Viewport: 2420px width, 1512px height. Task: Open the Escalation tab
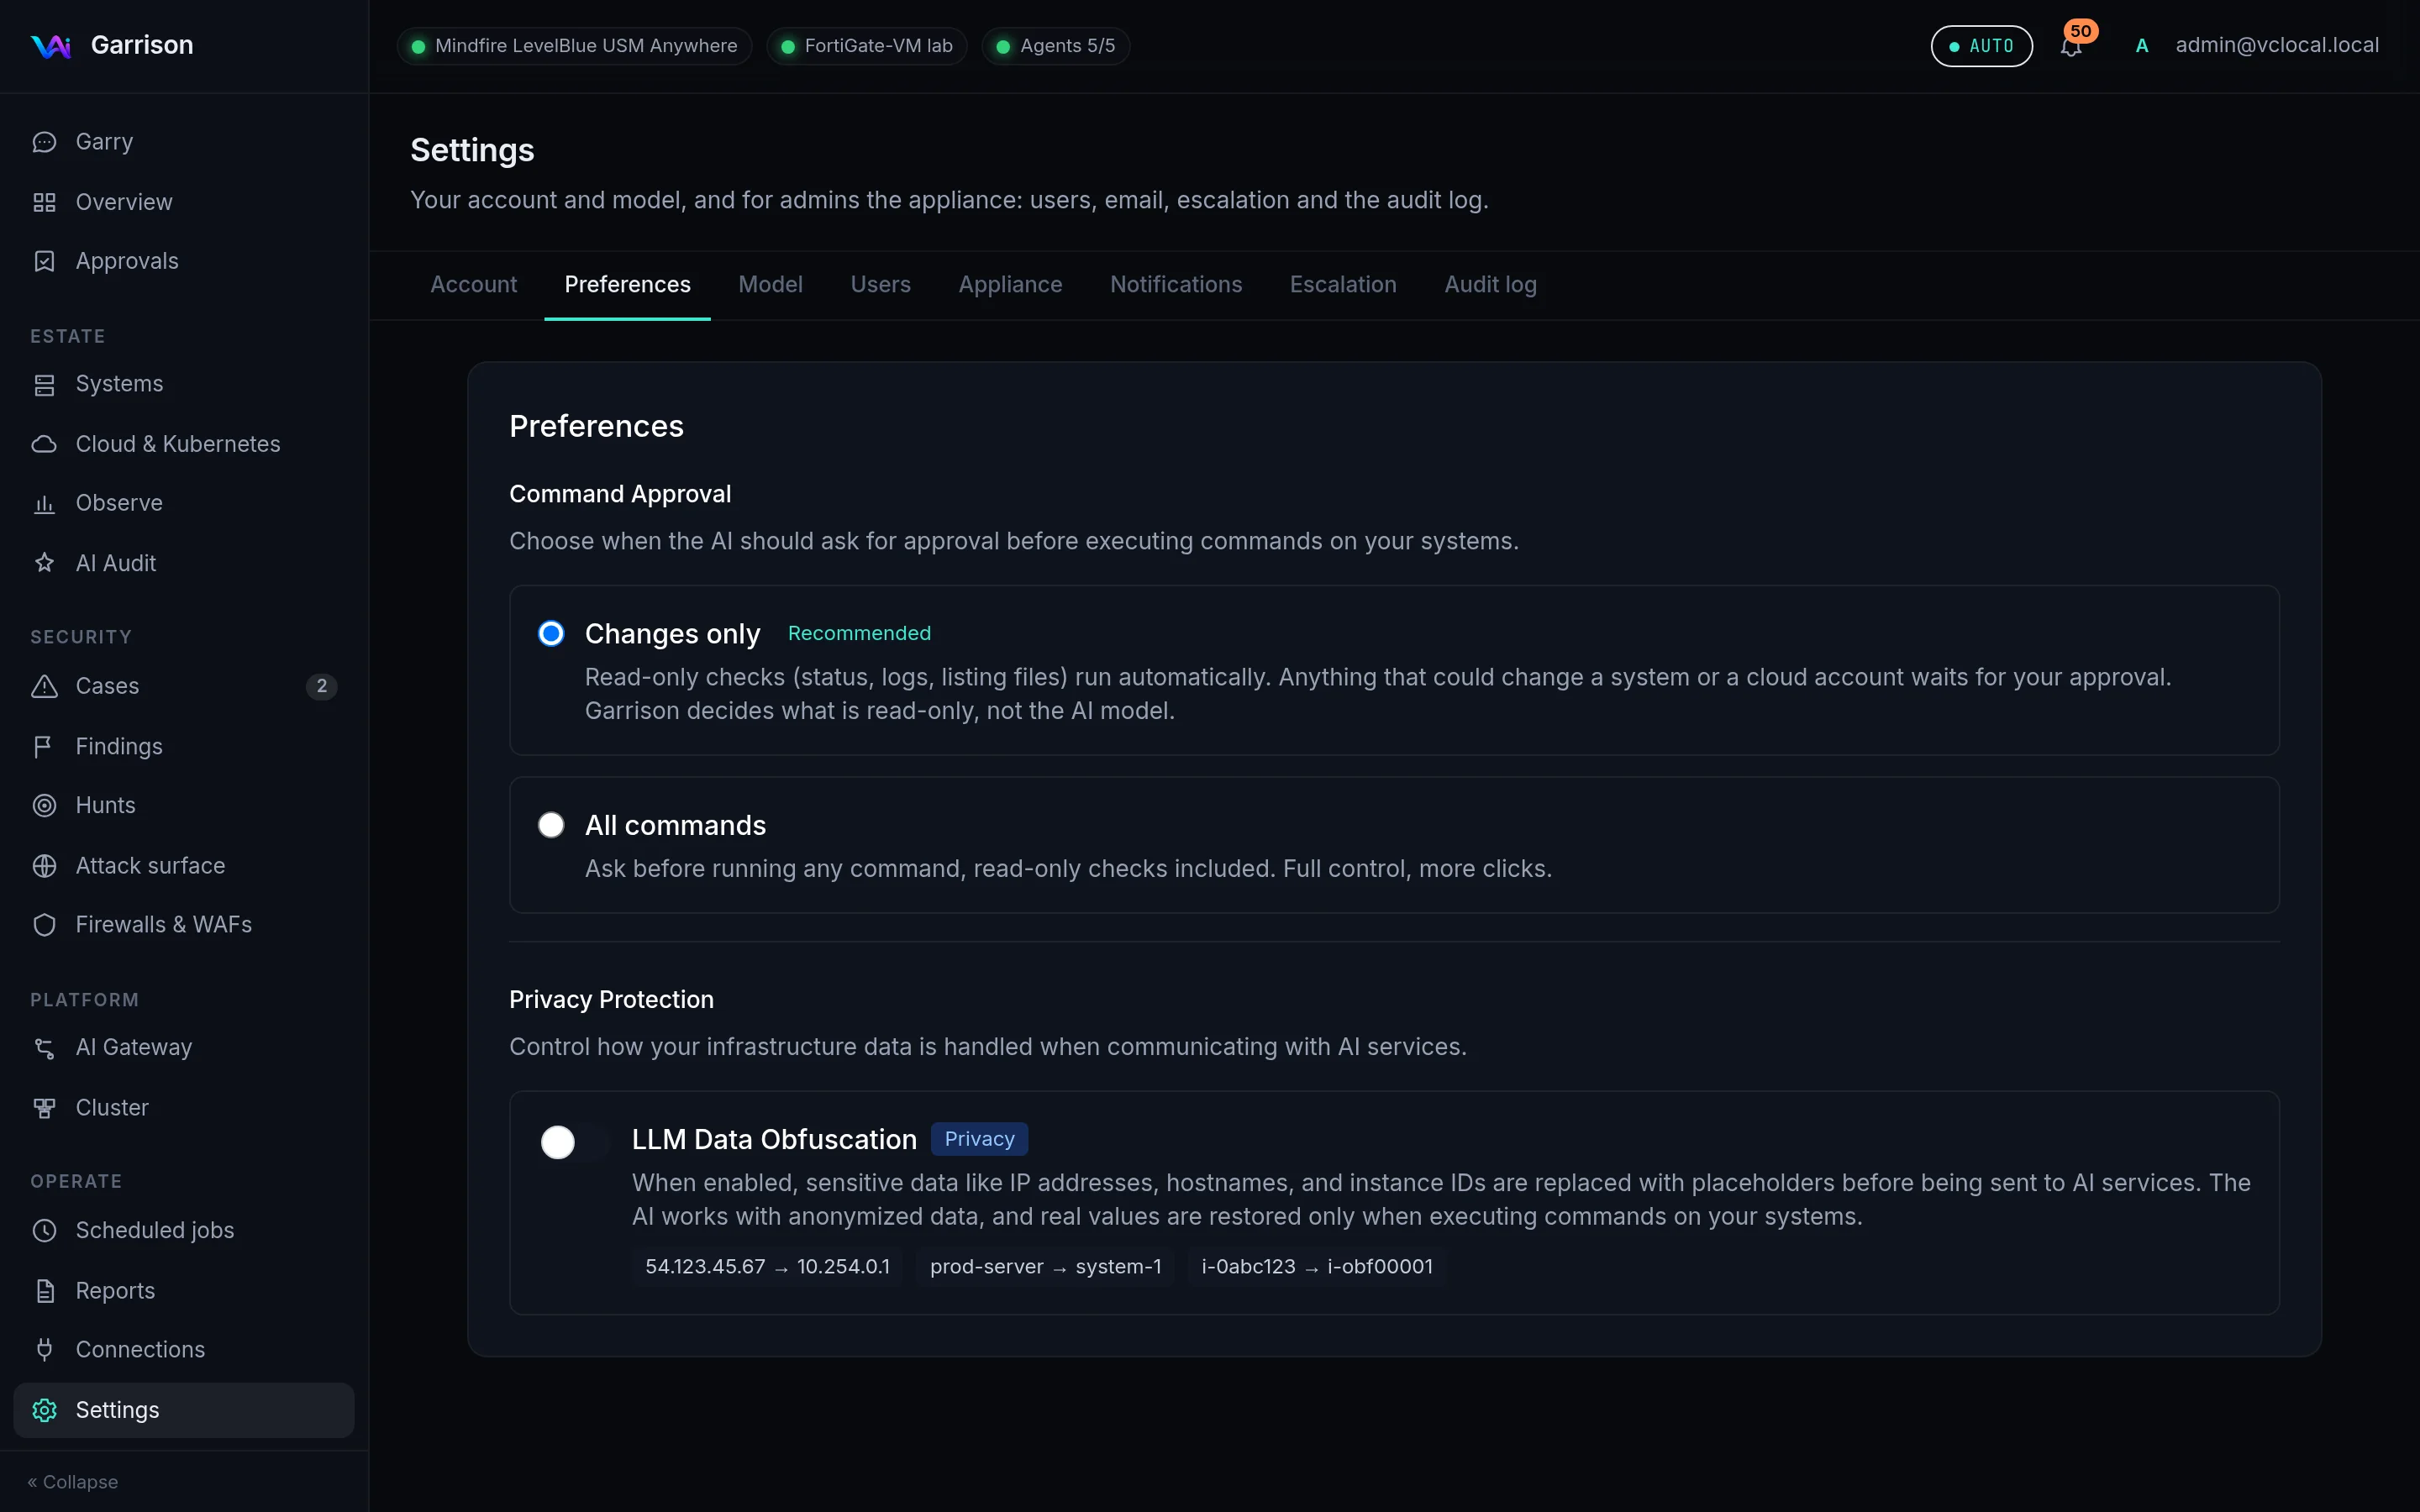tap(1343, 285)
